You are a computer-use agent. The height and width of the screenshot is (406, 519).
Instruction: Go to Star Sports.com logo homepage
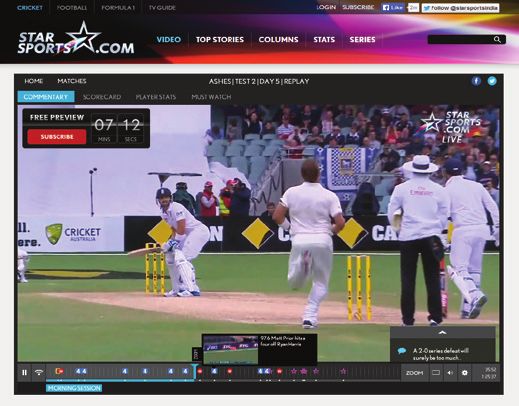[x=76, y=38]
